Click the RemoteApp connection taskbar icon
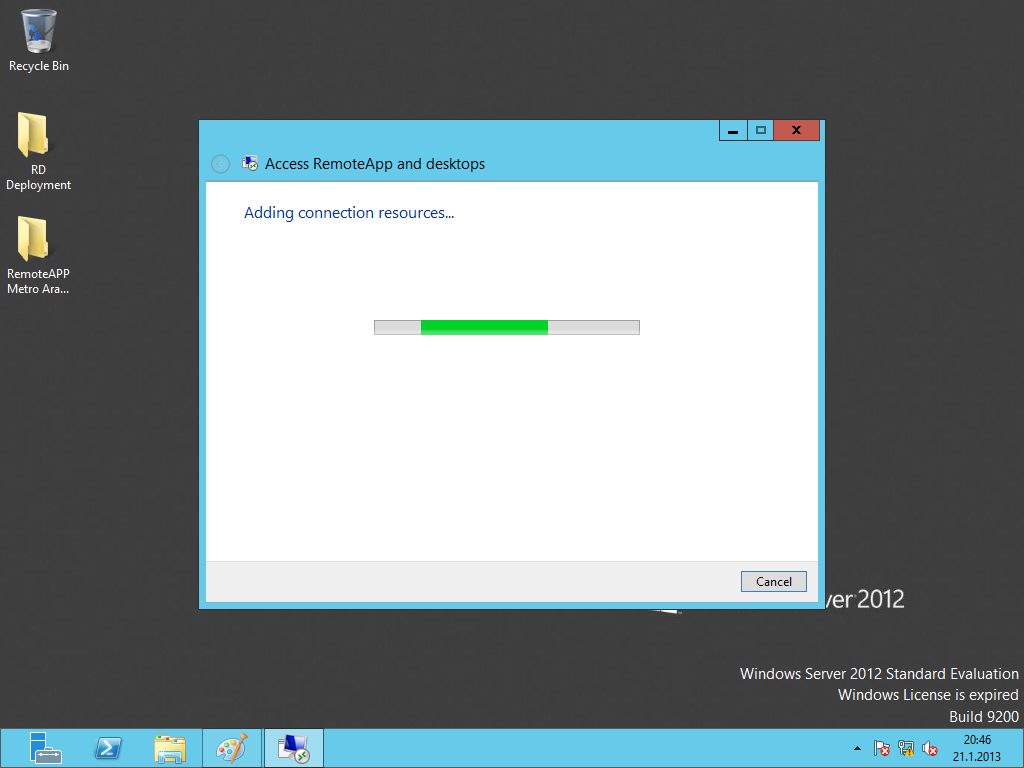1024x768 pixels. click(x=293, y=748)
